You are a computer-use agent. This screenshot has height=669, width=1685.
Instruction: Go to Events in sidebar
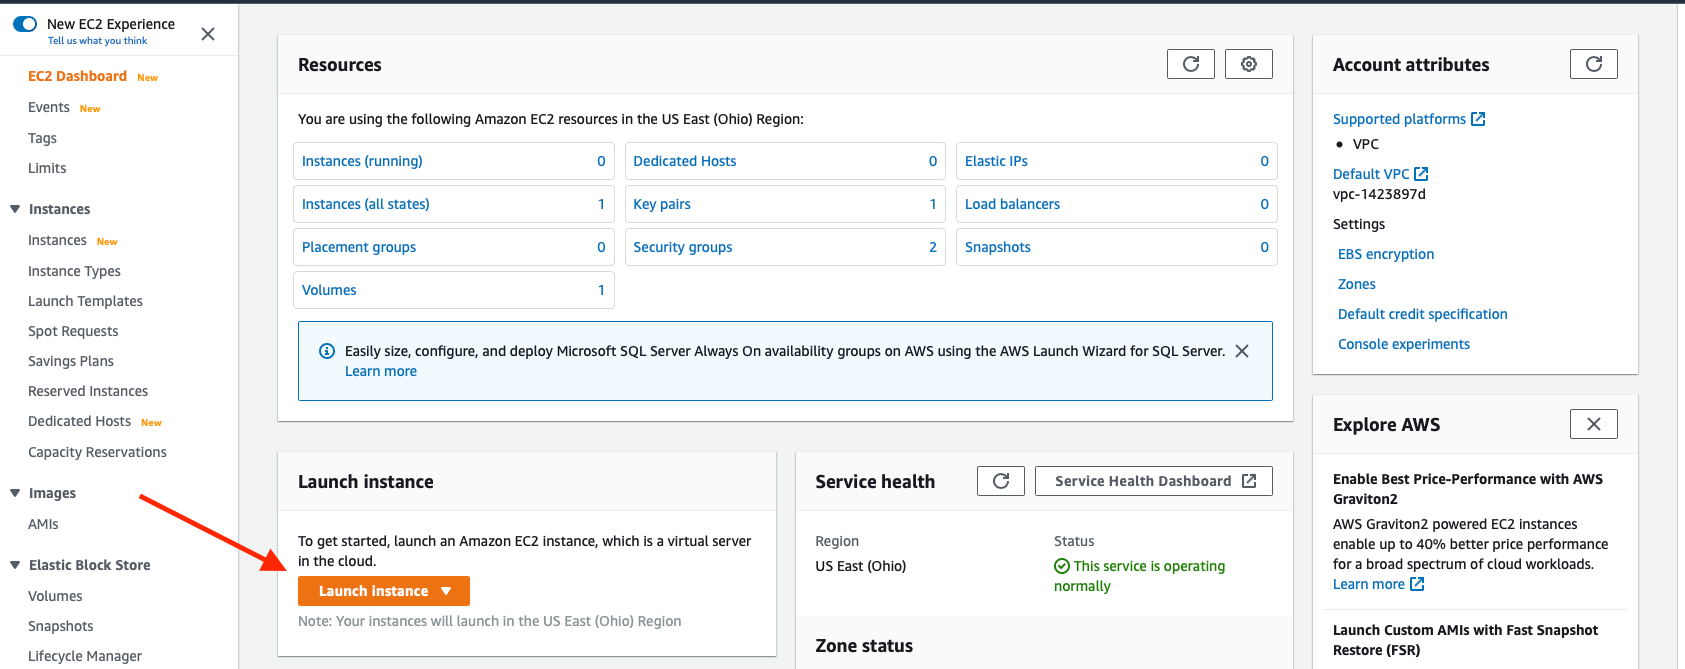click(49, 107)
